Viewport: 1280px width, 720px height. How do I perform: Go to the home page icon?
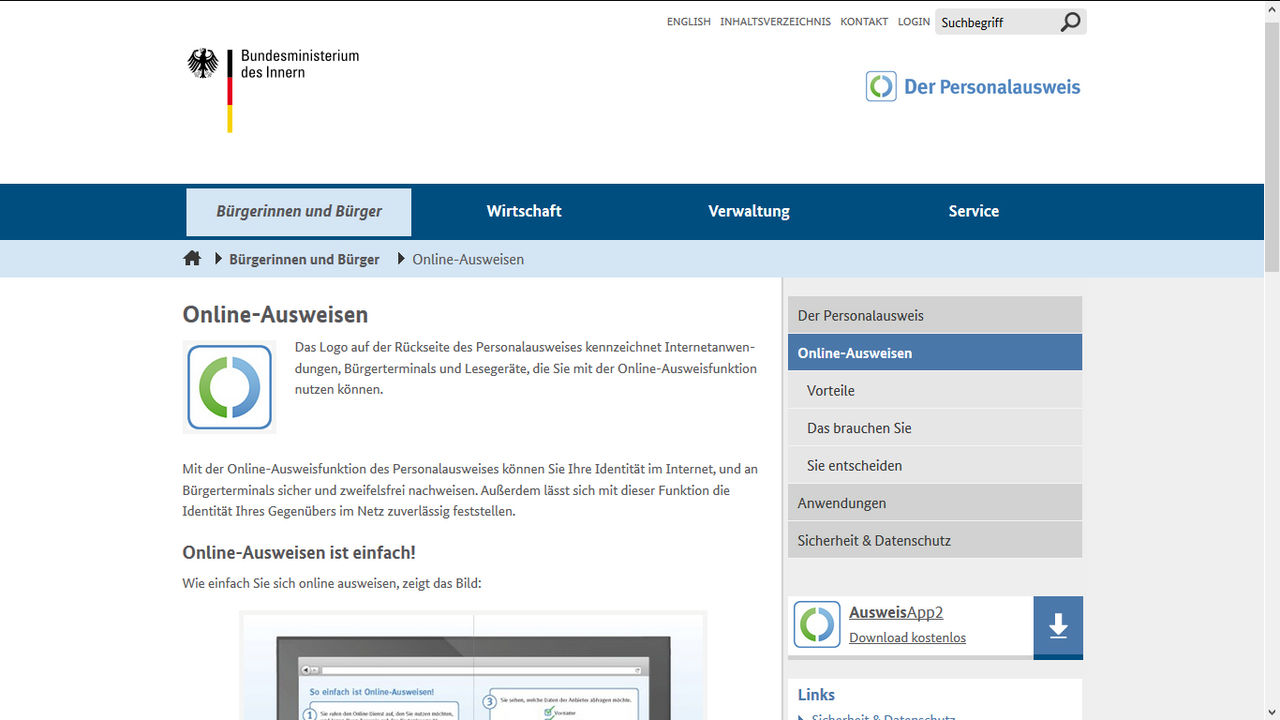(x=192, y=259)
